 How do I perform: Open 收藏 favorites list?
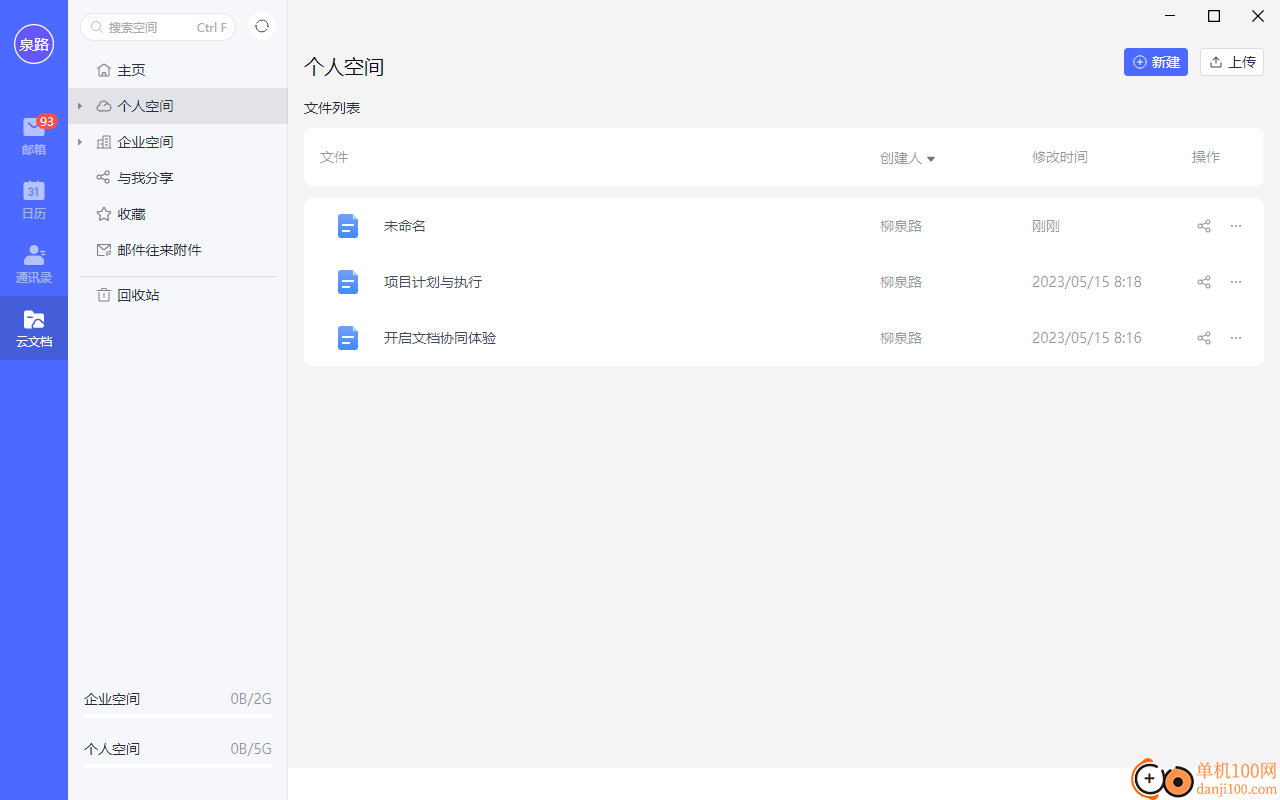178,214
